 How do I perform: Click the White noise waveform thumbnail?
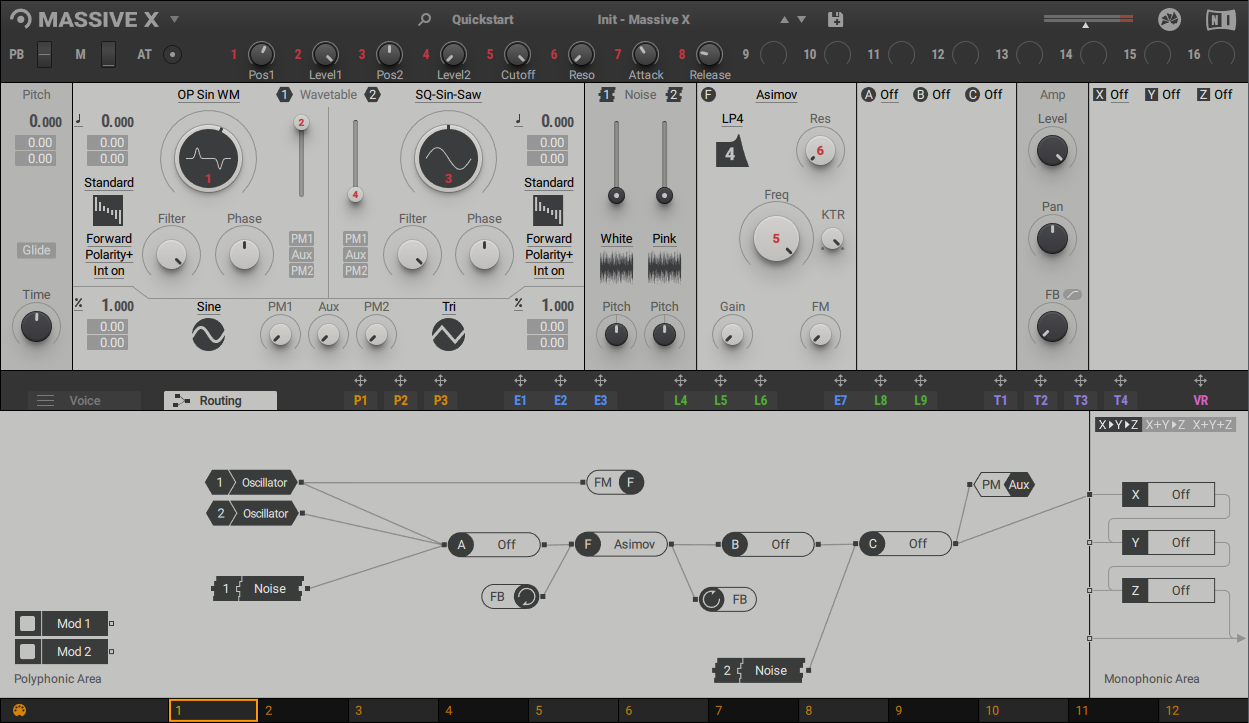pos(616,266)
